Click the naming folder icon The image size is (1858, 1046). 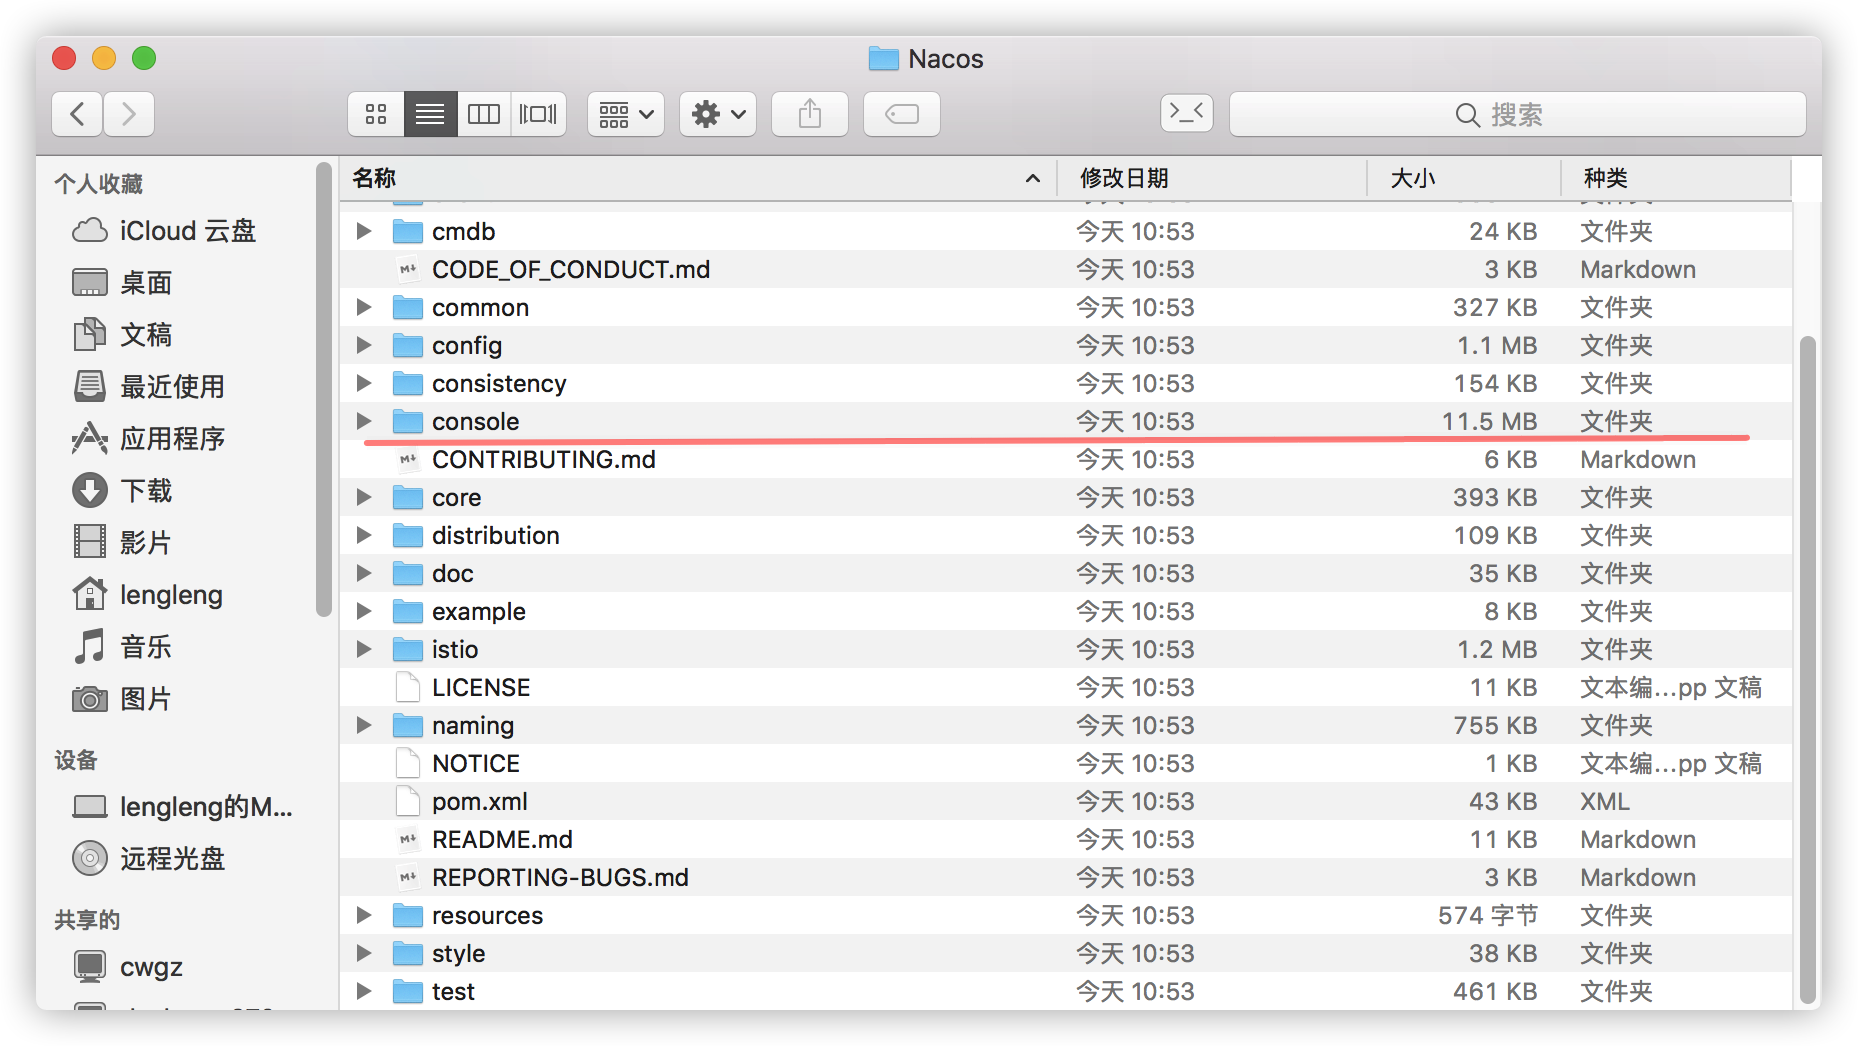[x=407, y=725]
